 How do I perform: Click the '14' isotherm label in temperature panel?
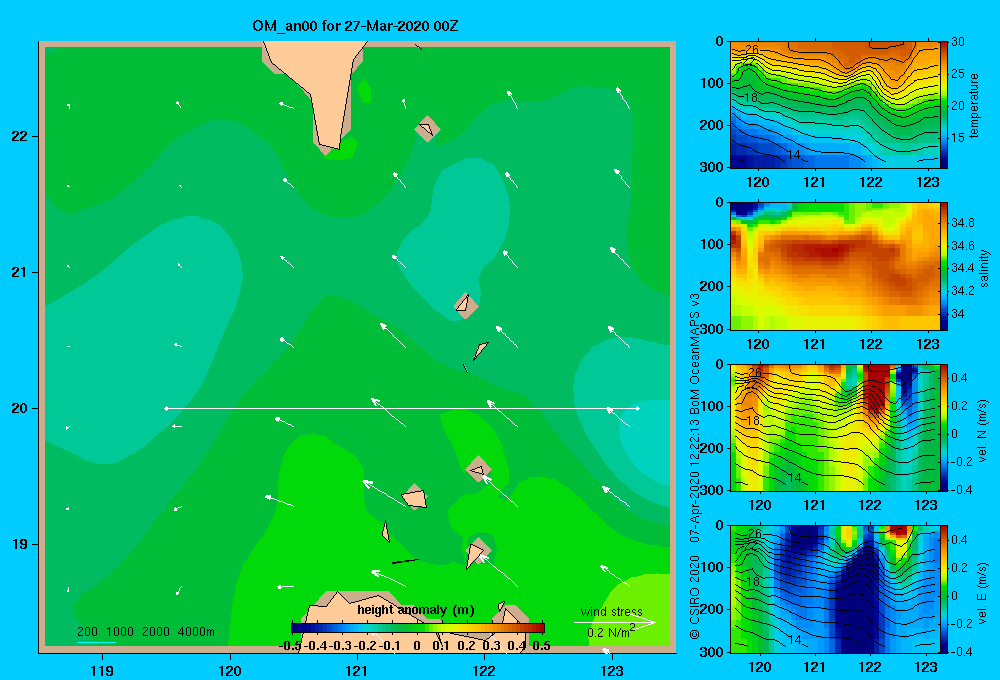click(793, 155)
